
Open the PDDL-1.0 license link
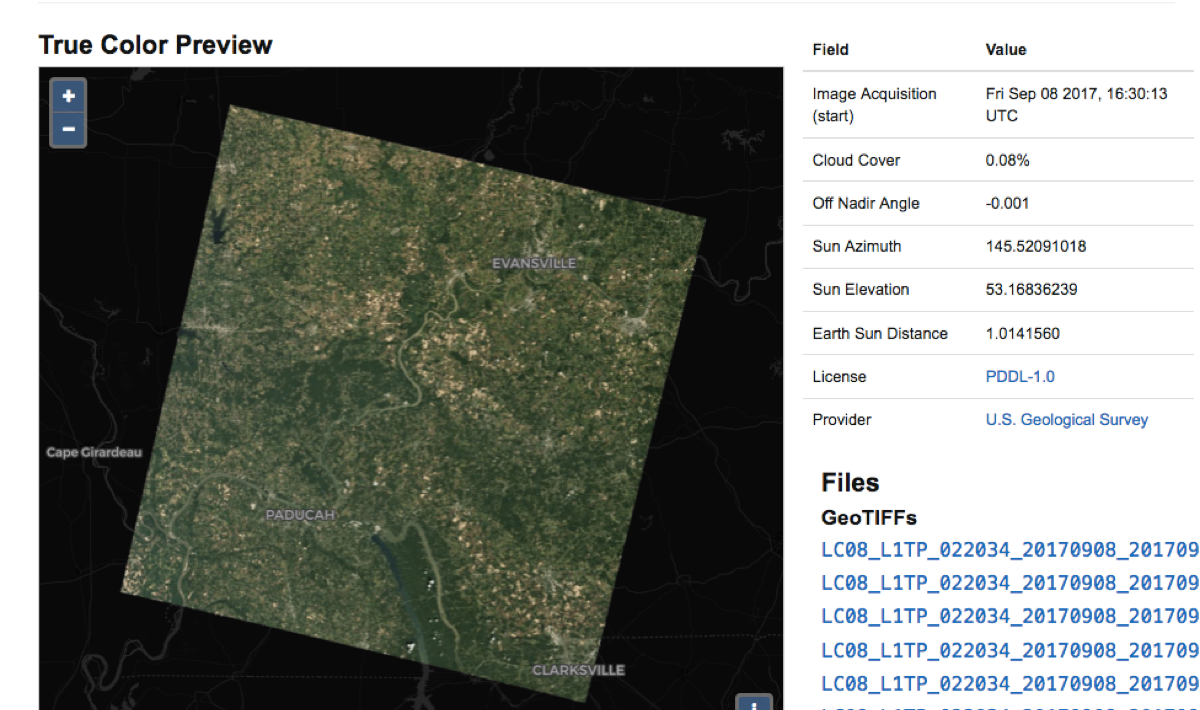1020,377
